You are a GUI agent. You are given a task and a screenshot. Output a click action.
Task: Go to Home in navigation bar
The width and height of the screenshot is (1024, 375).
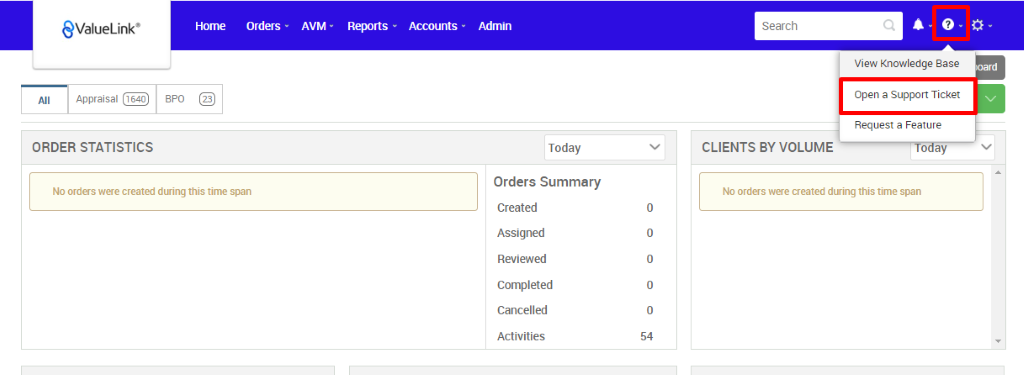coord(210,26)
